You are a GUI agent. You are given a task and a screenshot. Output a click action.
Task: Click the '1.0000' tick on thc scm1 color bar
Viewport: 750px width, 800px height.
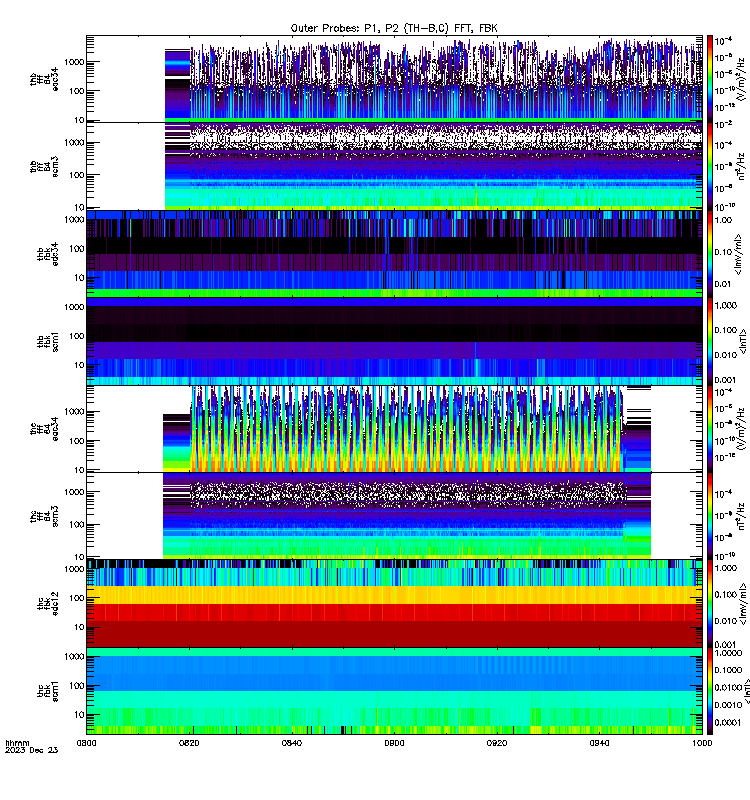click(x=728, y=653)
